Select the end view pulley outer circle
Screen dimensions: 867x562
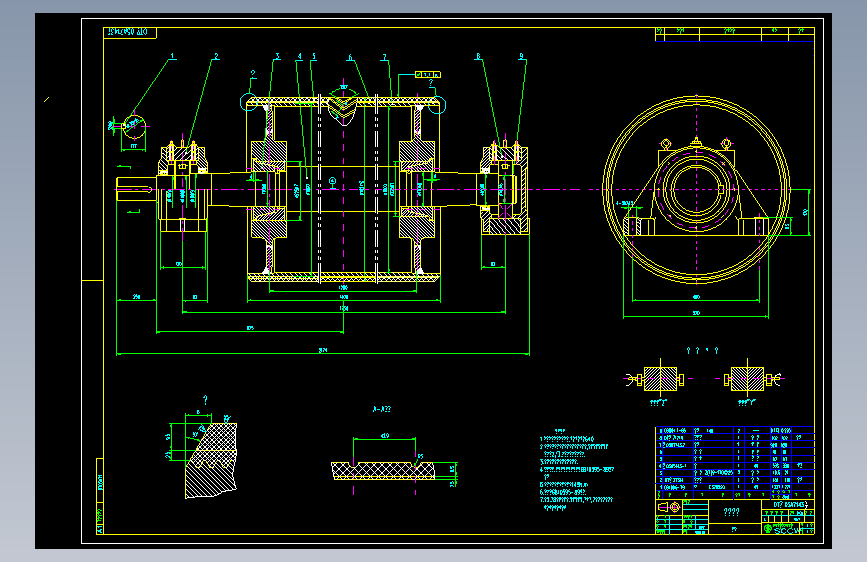pyautogui.click(x=696, y=190)
